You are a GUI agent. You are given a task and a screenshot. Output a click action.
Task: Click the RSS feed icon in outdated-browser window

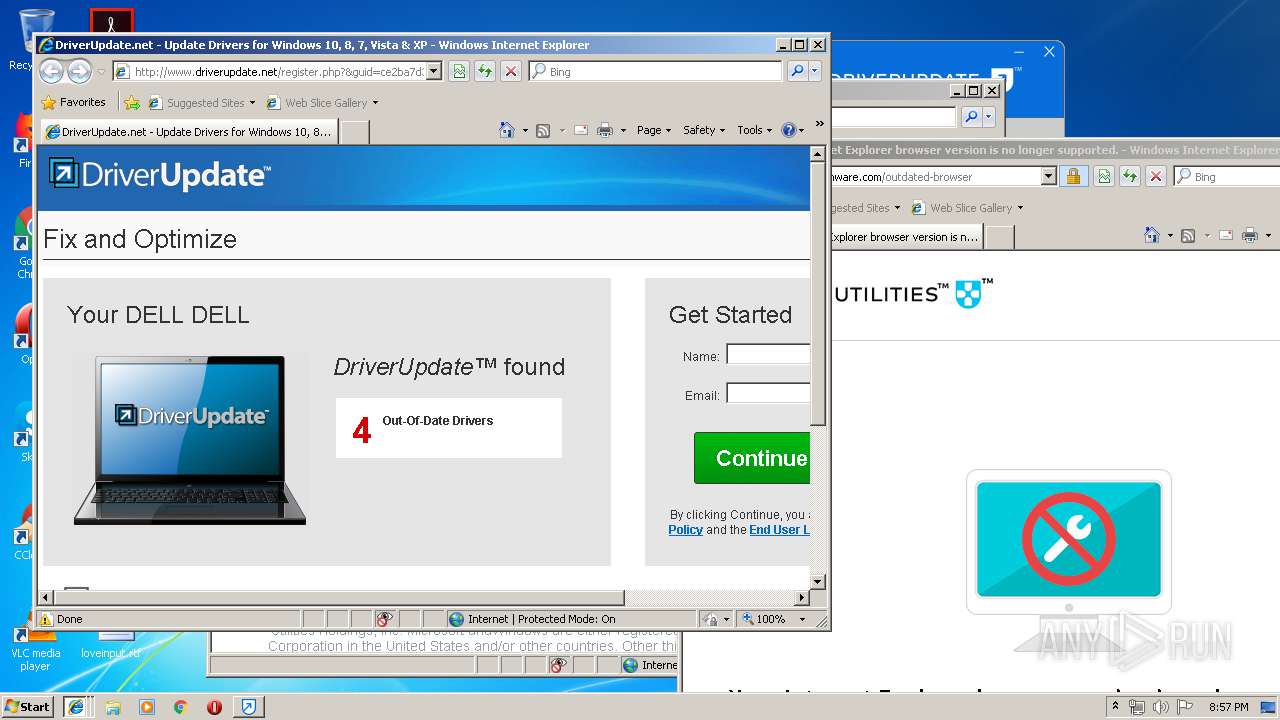click(x=1188, y=236)
